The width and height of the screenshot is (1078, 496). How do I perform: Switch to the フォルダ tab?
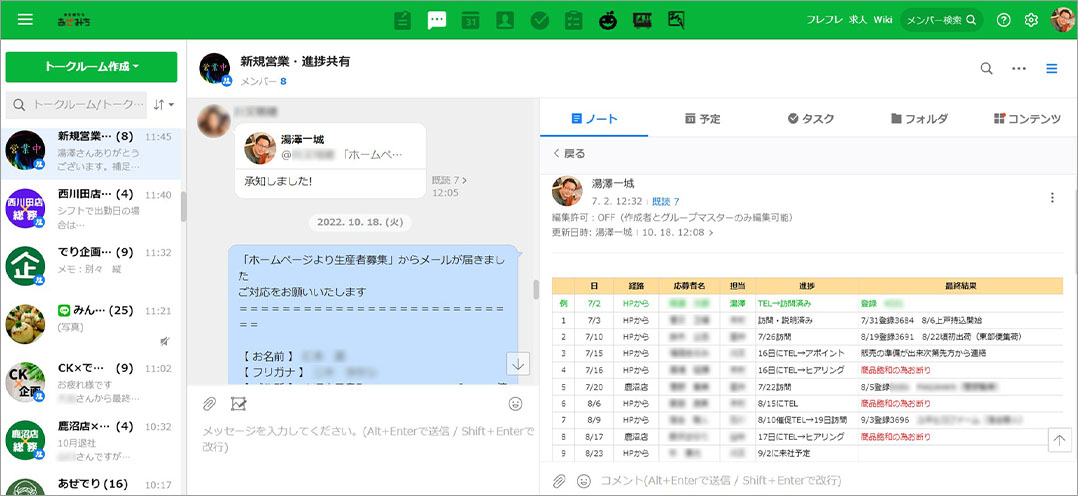tap(918, 119)
